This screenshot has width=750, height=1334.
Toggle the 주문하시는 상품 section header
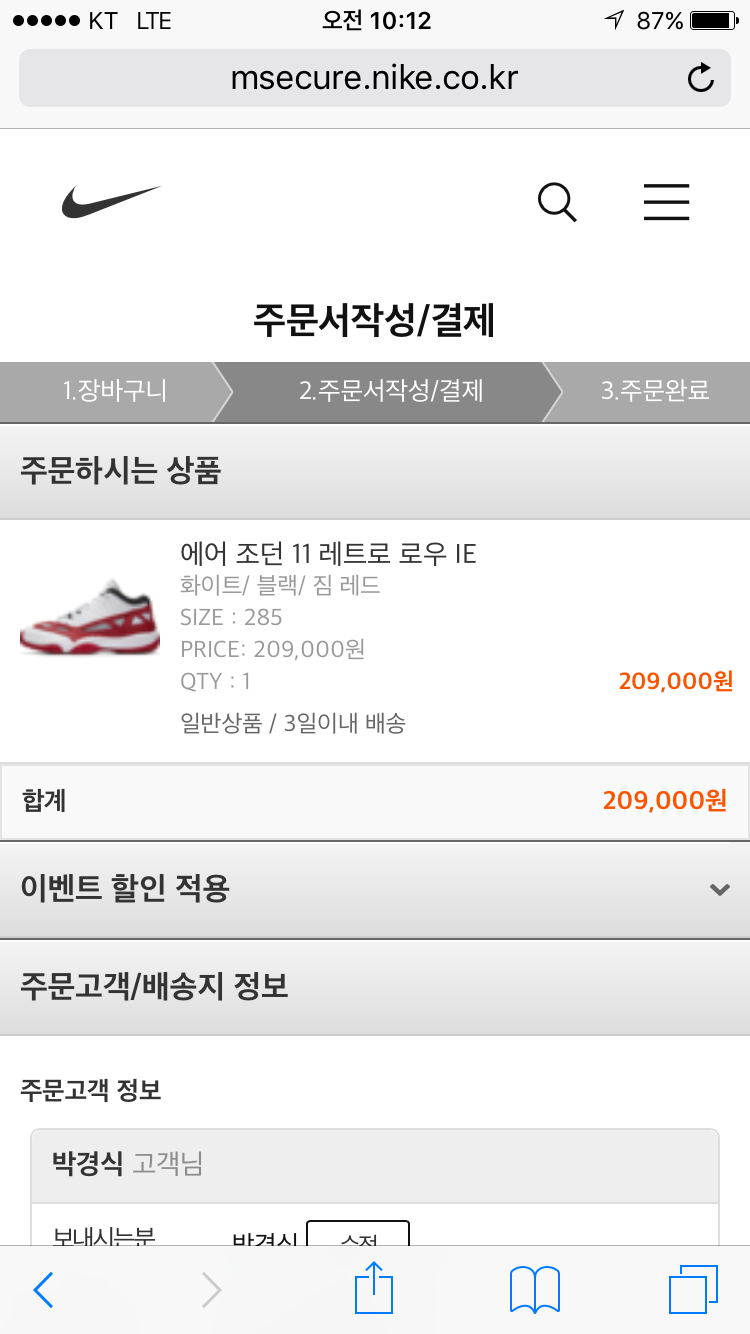point(375,471)
